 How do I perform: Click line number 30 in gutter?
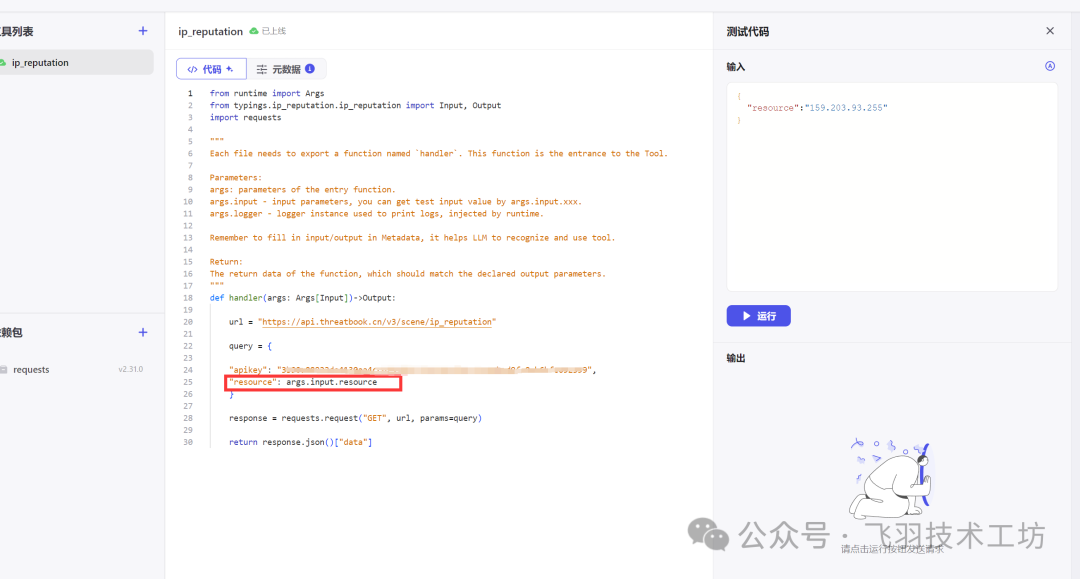(x=188, y=443)
